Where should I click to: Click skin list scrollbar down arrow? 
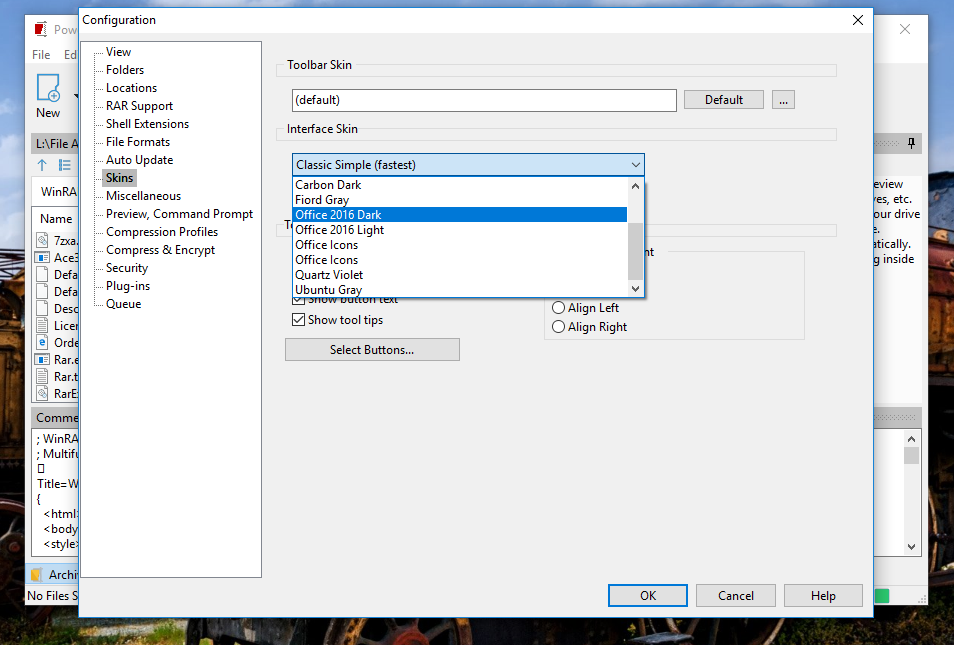(635, 288)
